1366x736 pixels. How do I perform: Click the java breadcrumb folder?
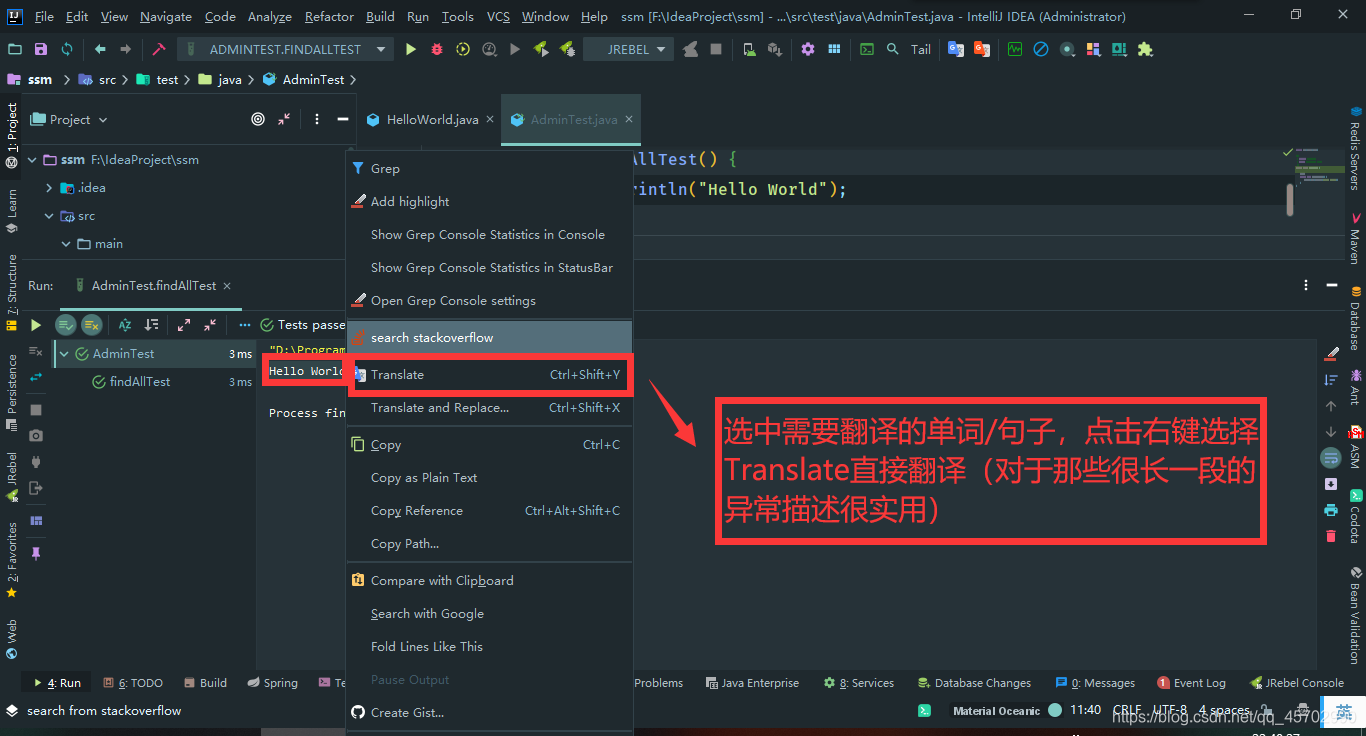(220, 79)
